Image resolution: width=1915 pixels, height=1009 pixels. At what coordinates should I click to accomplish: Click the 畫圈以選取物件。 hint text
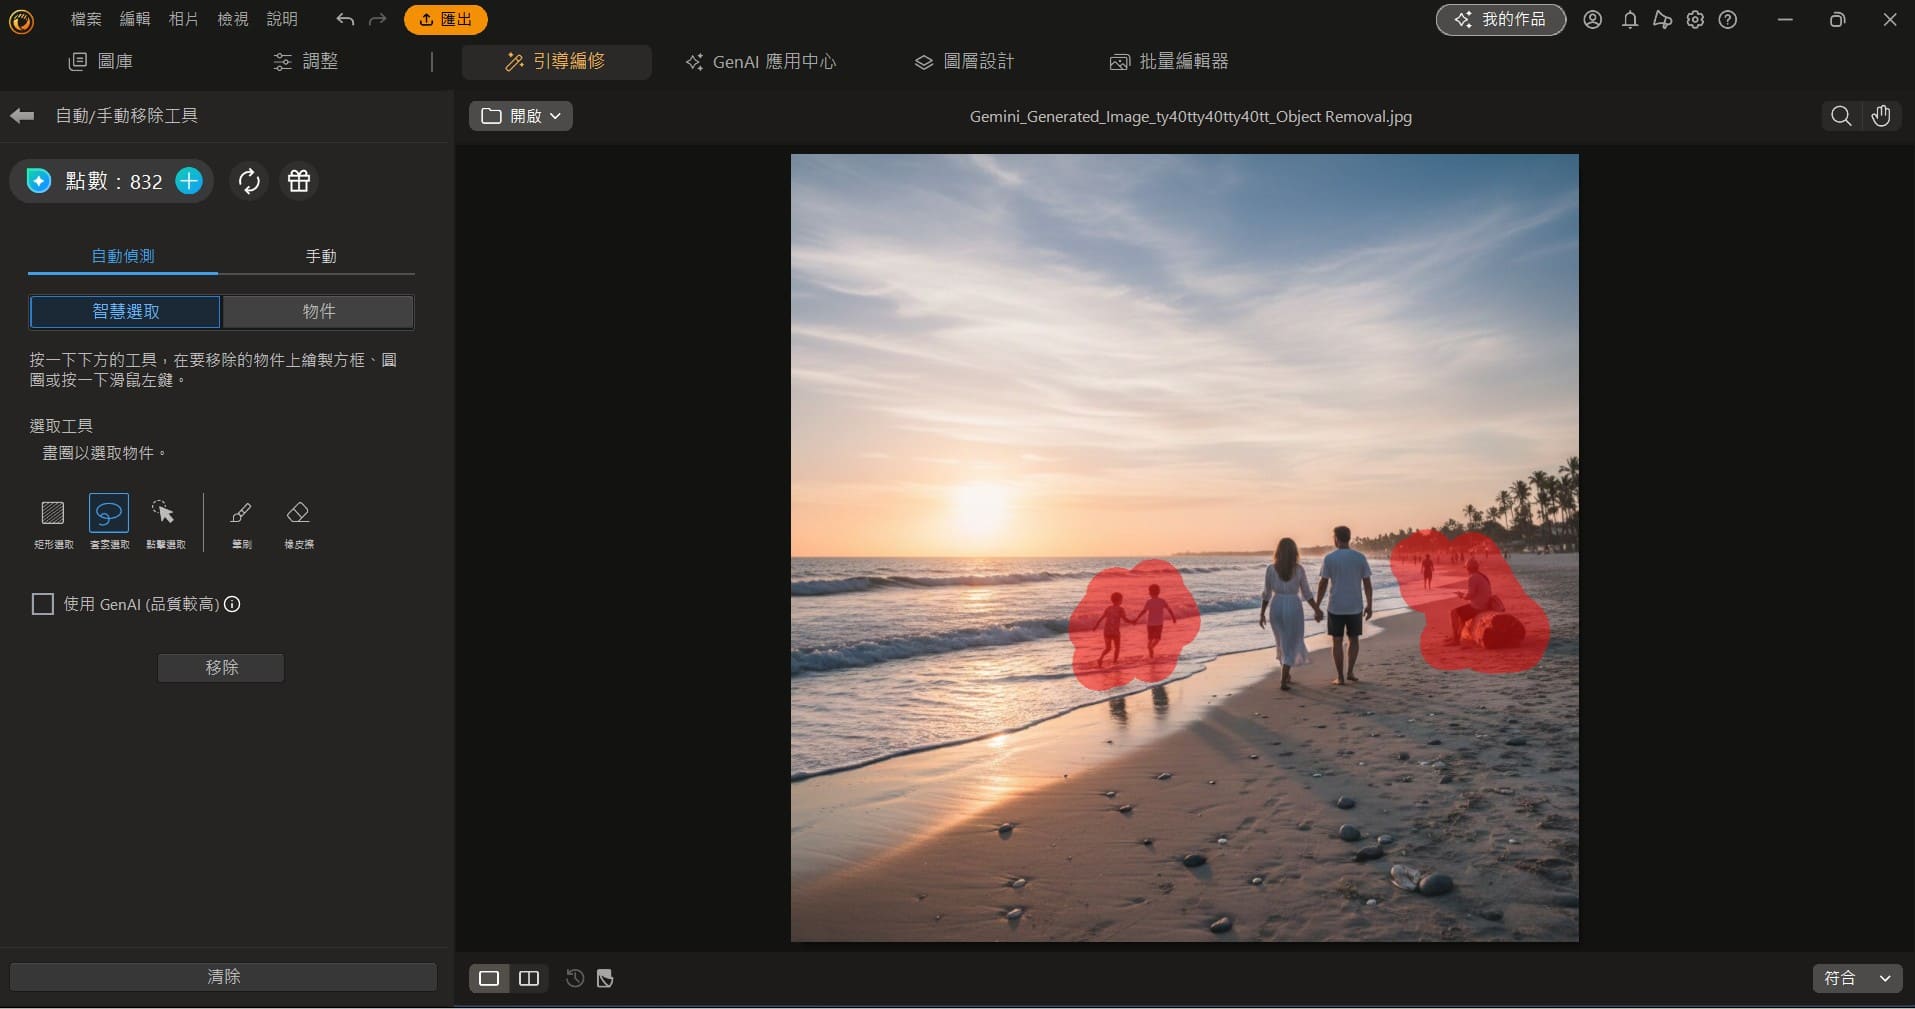104,453
